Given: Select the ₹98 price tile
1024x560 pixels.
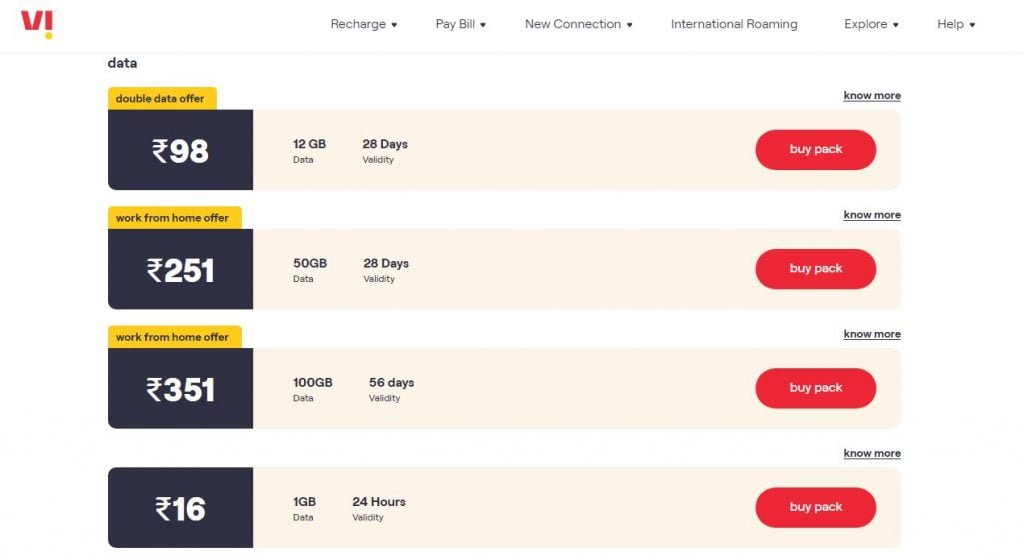Looking at the screenshot, I should point(180,150).
